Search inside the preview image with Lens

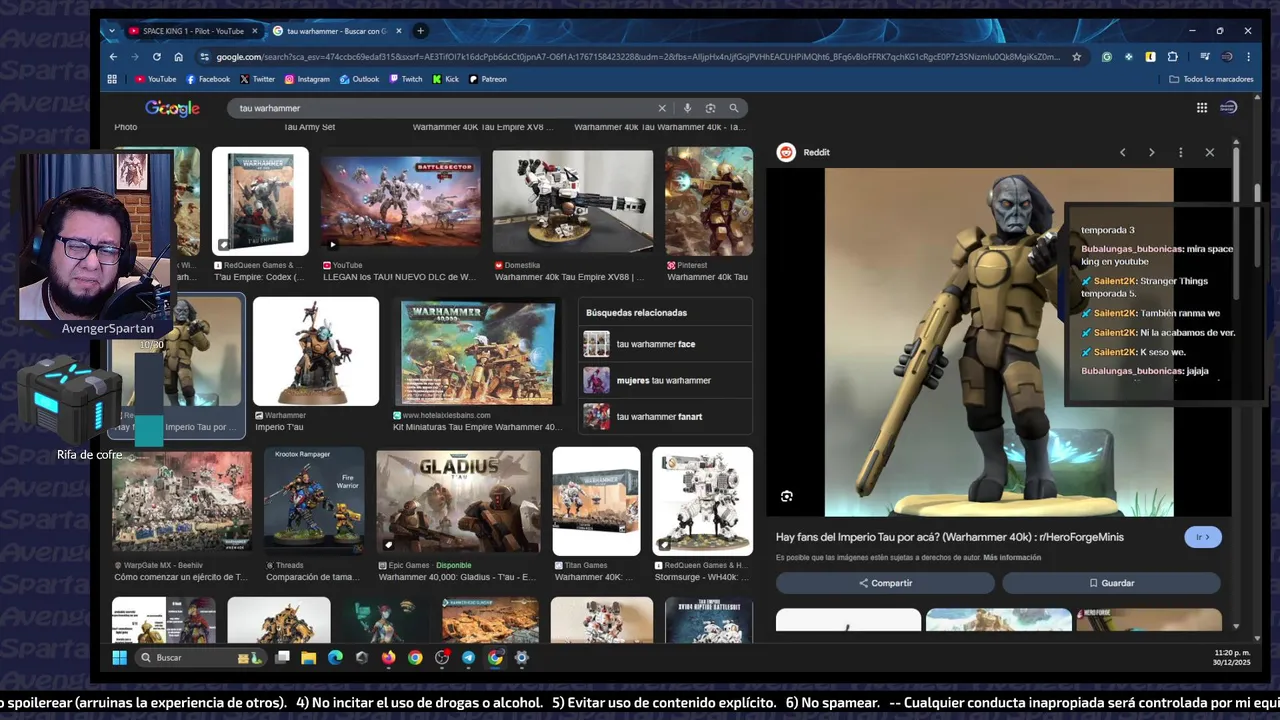point(787,496)
